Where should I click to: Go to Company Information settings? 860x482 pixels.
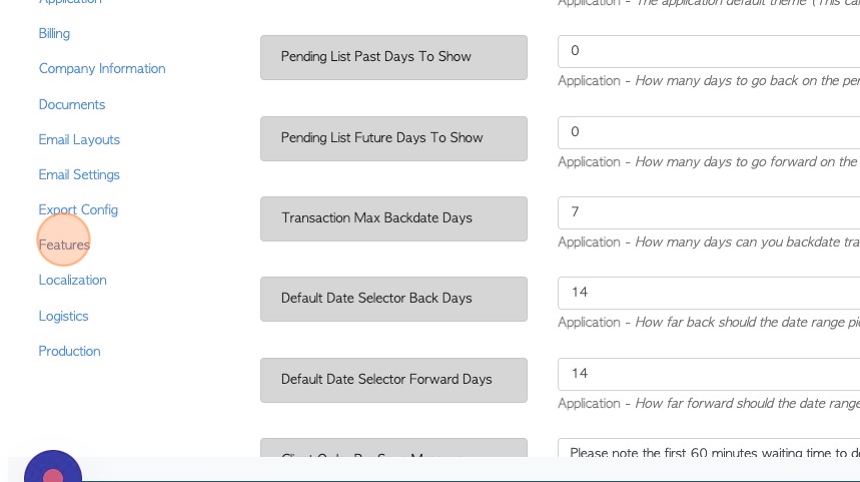tap(102, 69)
